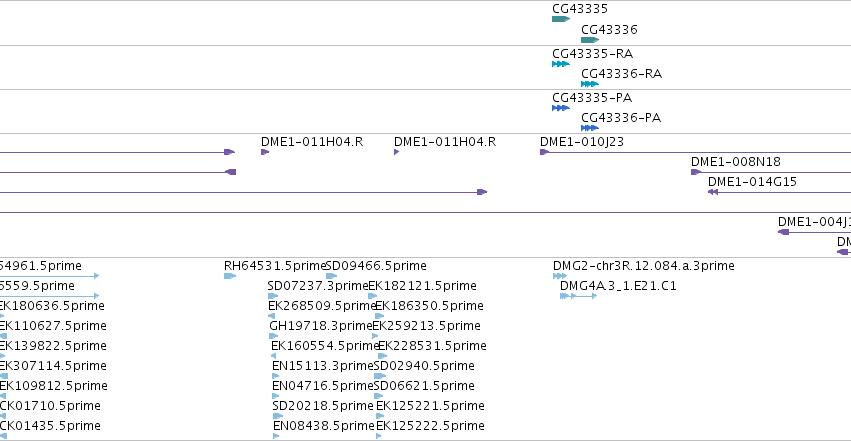This screenshot has height=441, width=851.
Task: Click the SD09466.5prime EST arrow glyph
Action: click(x=331, y=276)
